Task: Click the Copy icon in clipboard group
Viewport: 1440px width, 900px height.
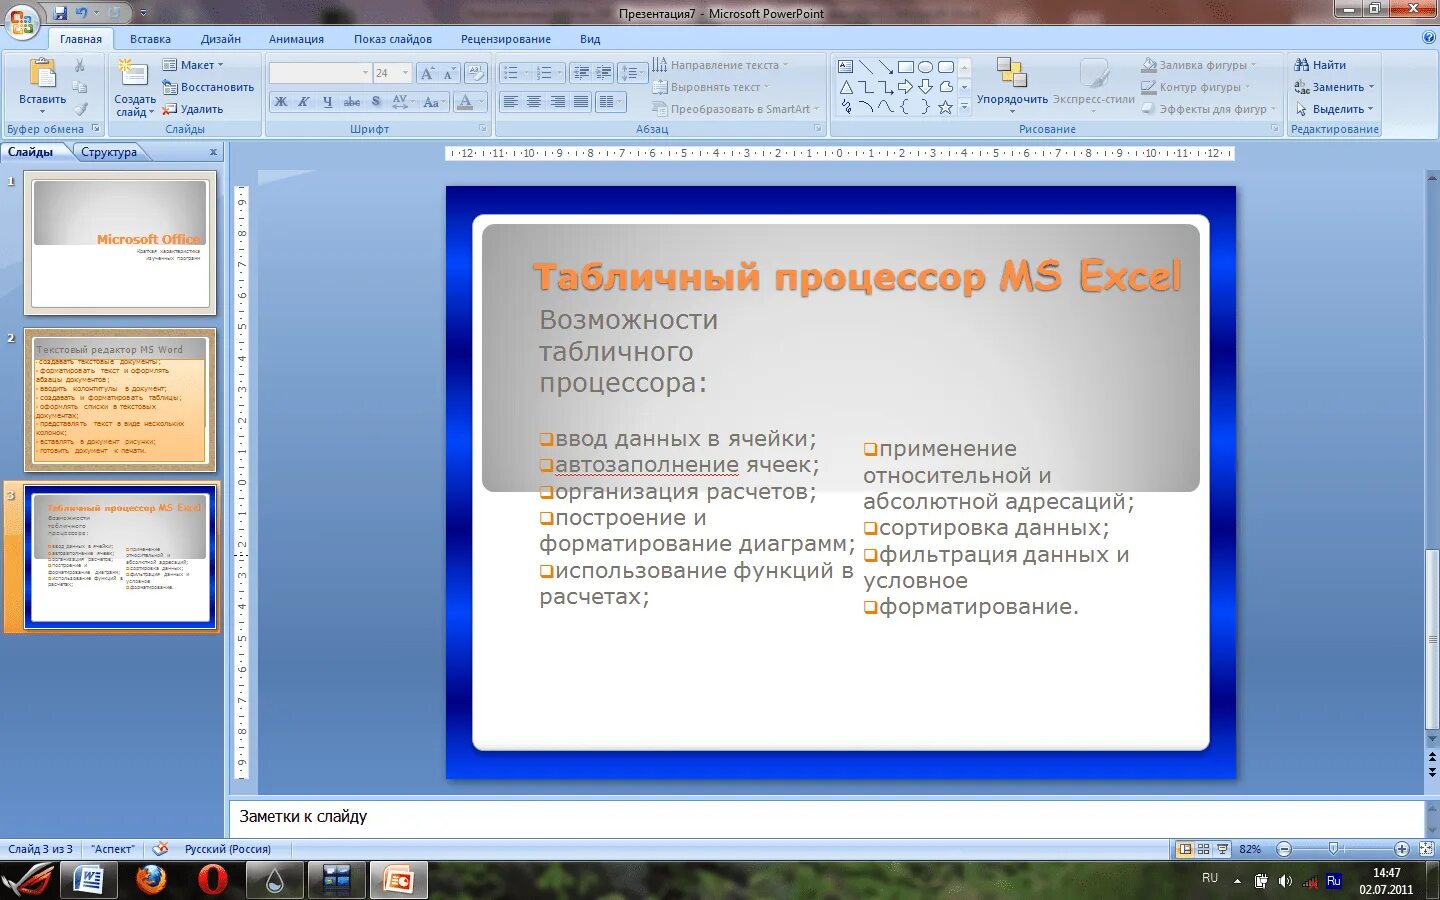Action: pyautogui.click(x=80, y=87)
